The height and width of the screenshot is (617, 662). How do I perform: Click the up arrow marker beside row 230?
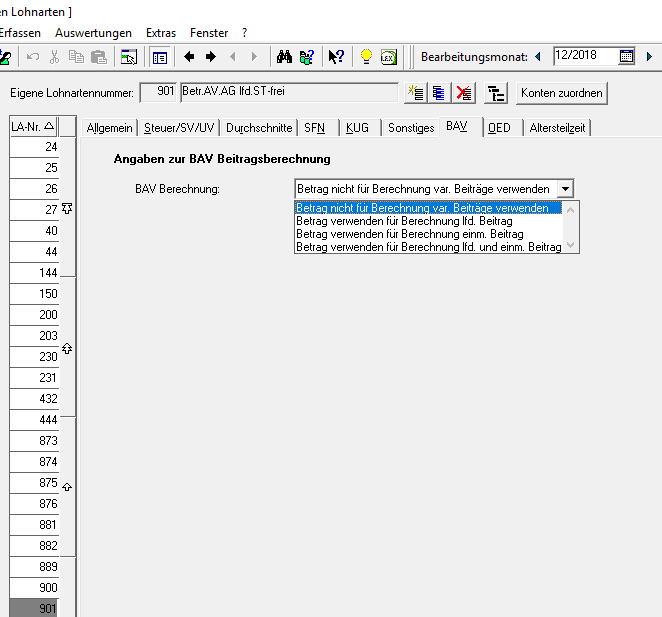(x=67, y=348)
